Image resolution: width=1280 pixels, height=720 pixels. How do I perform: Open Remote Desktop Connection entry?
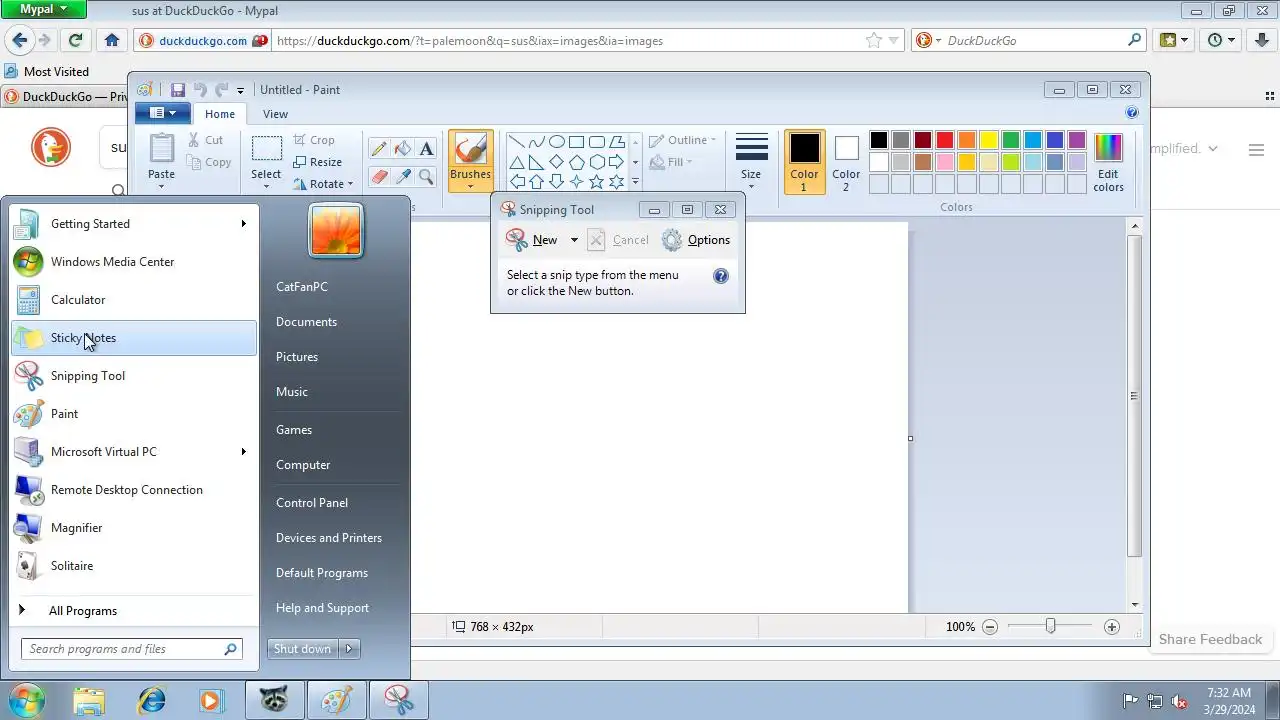pyautogui.click(x=134, y=490)
